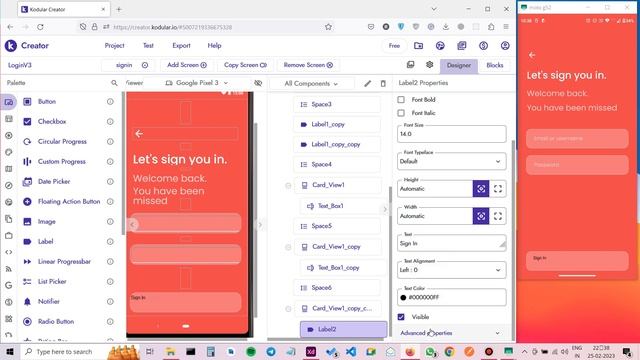
Task: Click Font Size input field
Action: (451, 134)
